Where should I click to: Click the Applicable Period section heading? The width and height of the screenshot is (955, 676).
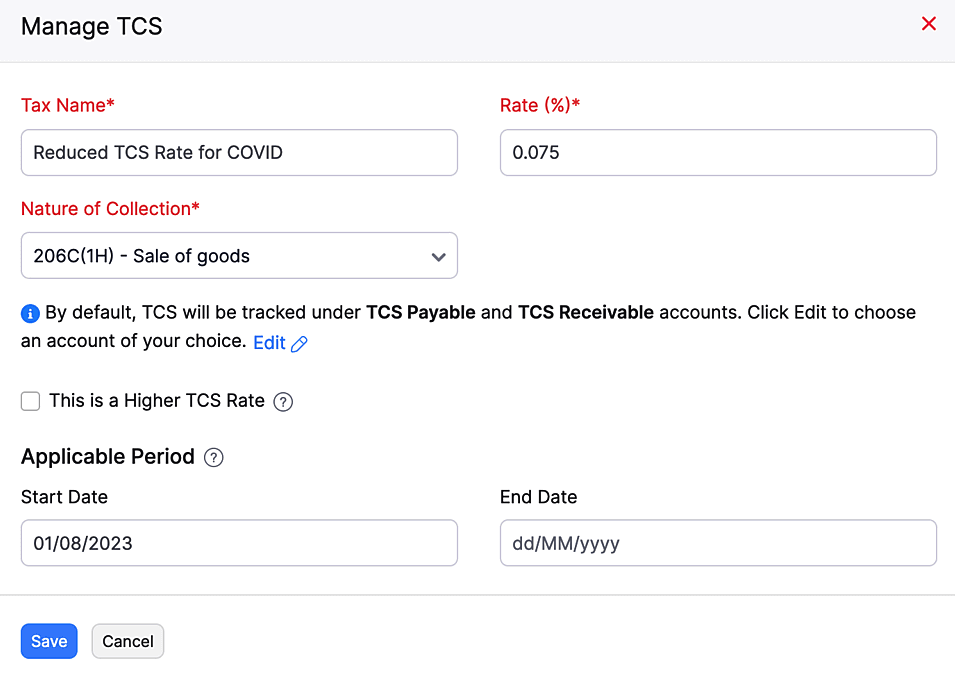[108, 457]
